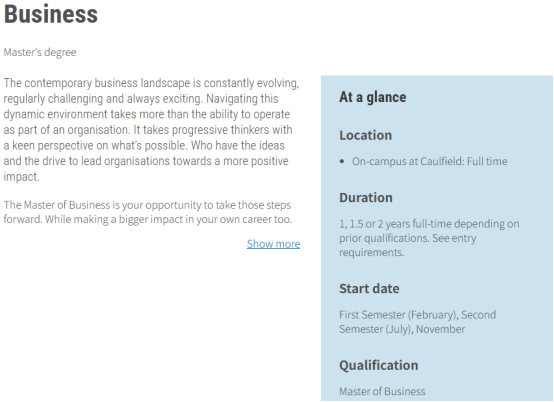Click the Master's degree subtitle

pyautogui.click(x=40, y=52)
